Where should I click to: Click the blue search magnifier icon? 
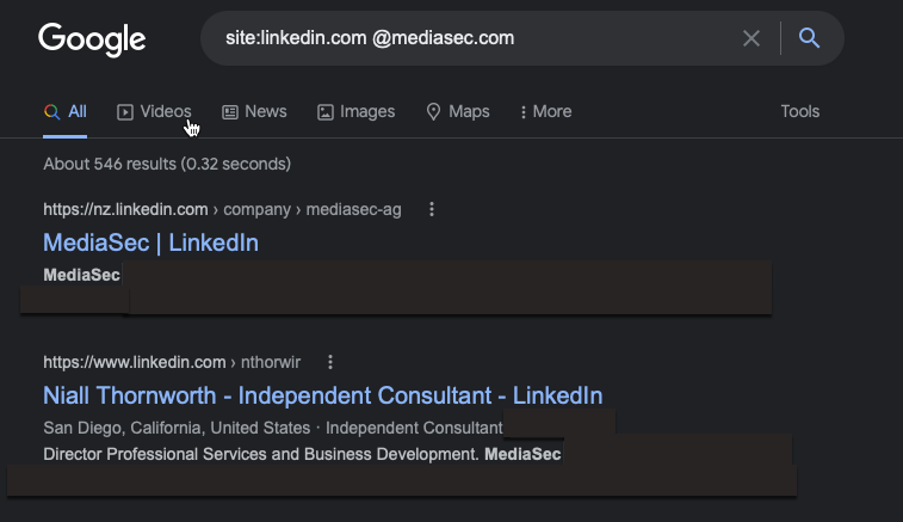tap(809, 38)
